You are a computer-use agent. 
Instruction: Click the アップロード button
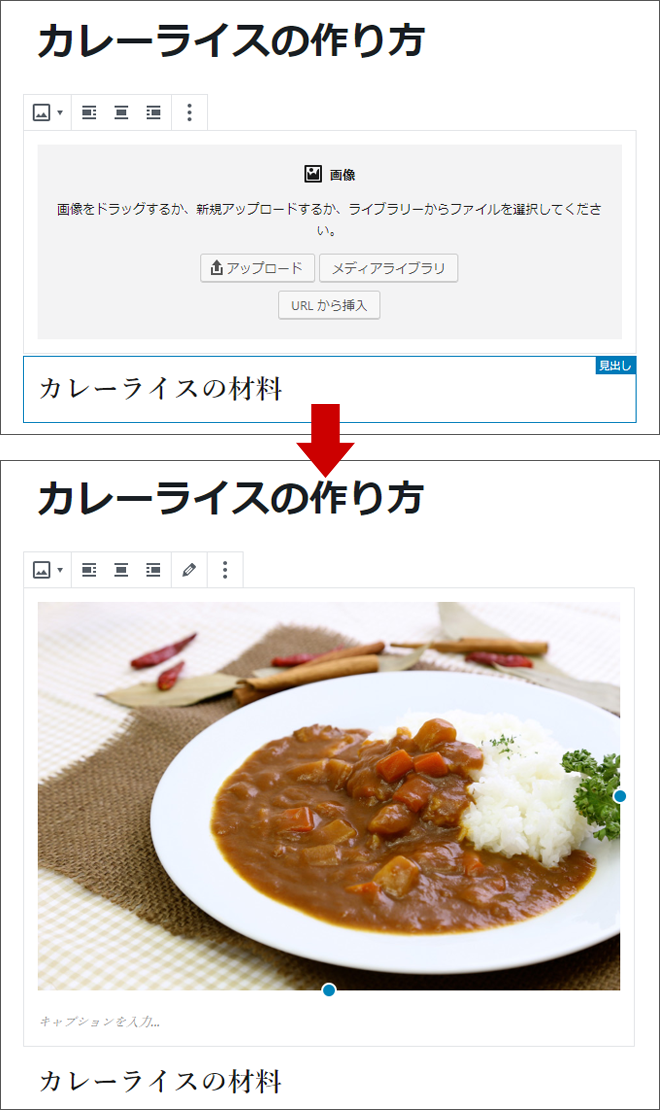[x=257, y=268]
